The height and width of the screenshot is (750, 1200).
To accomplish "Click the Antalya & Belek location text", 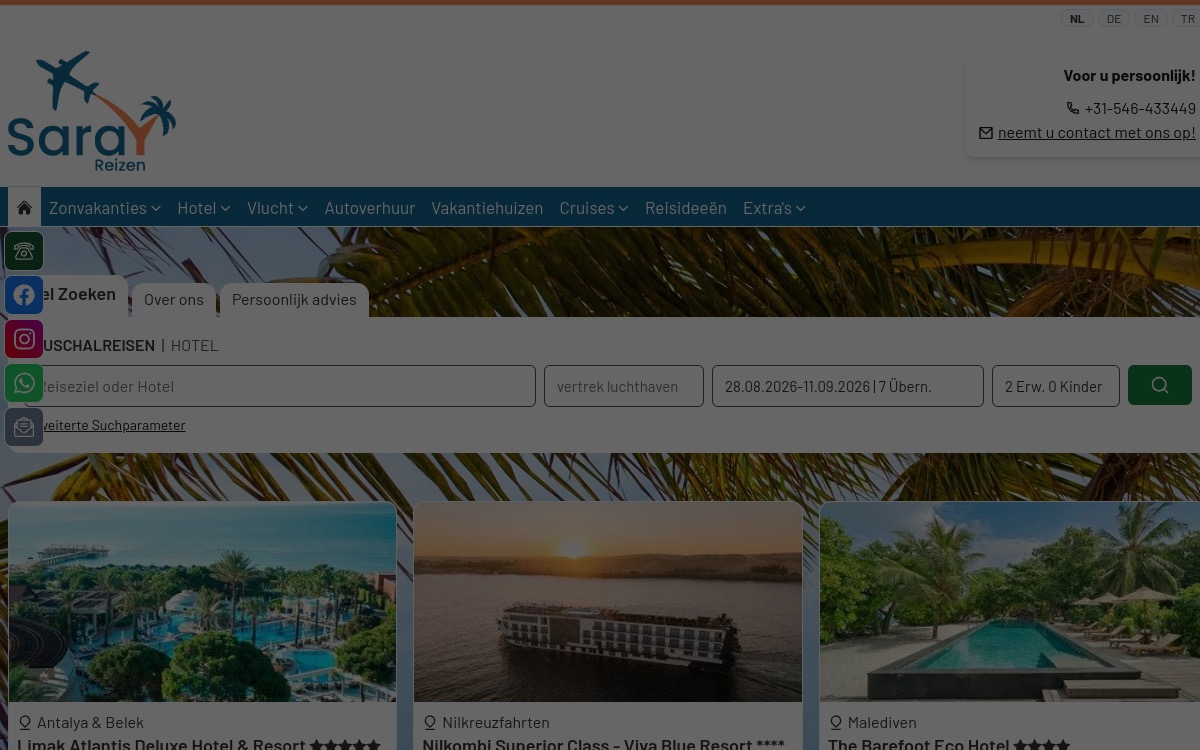I will coord(90,722).
